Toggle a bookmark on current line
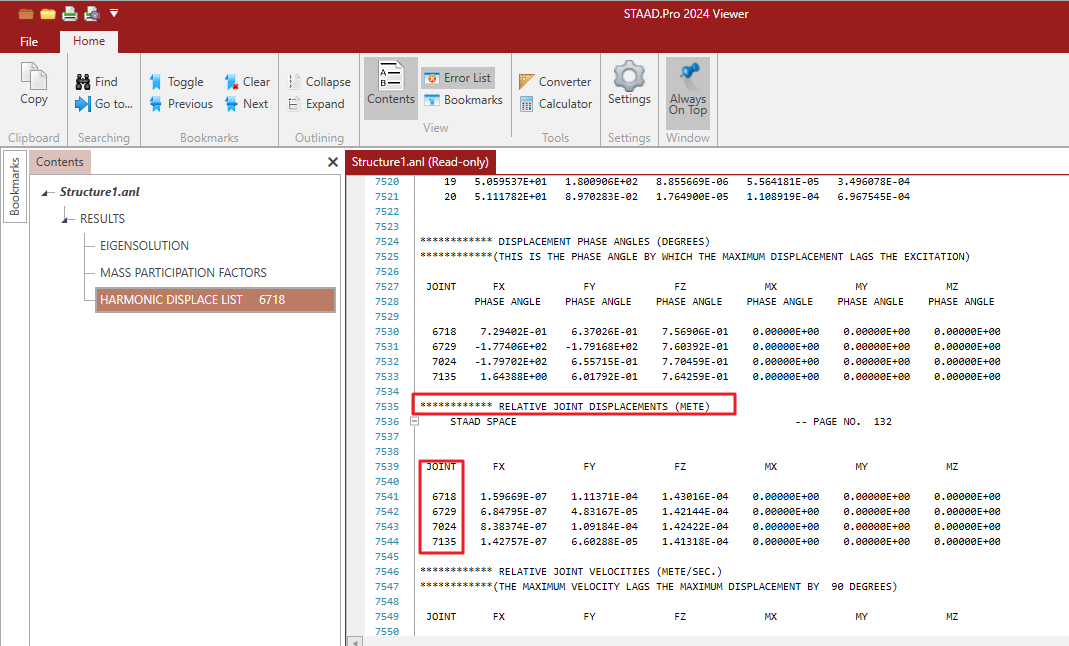This screenshot has width=1069, height=646. click(x=176, y=82)
